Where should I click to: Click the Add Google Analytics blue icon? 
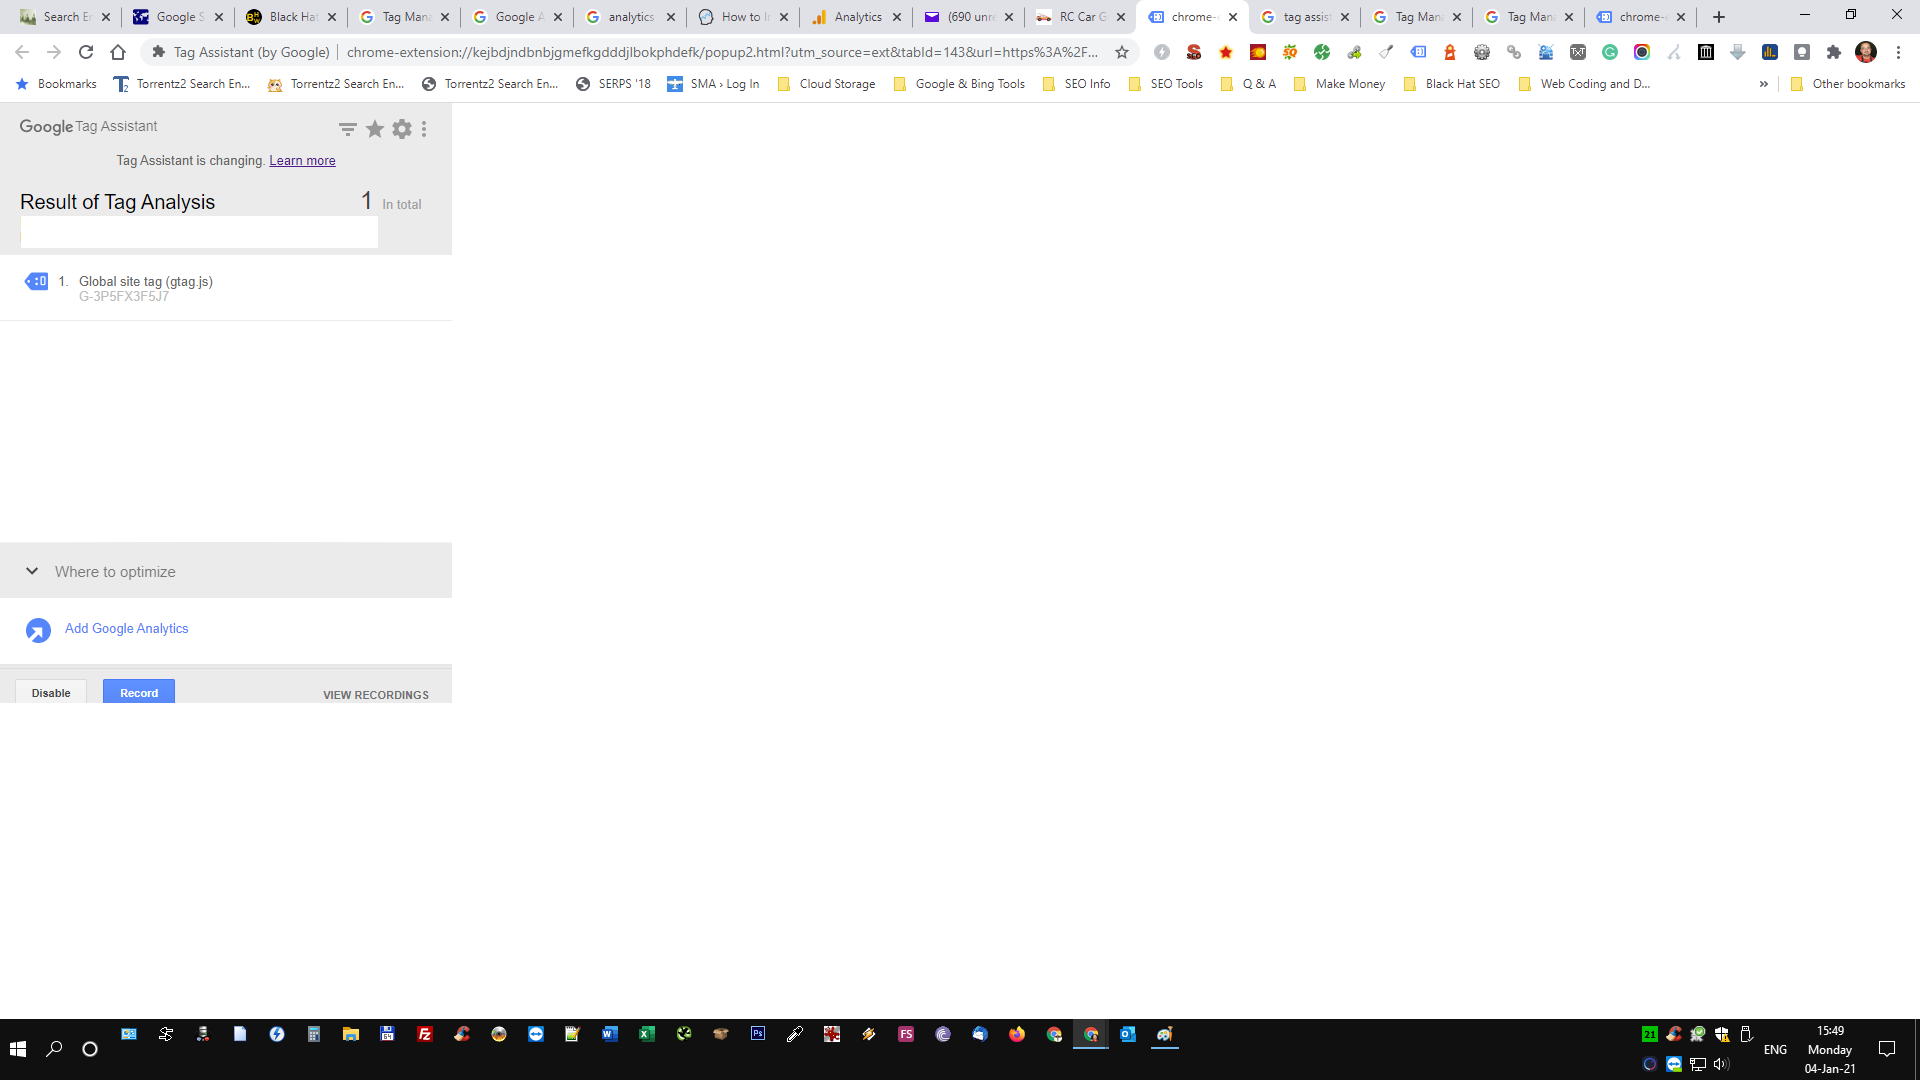tap(37, 630)
